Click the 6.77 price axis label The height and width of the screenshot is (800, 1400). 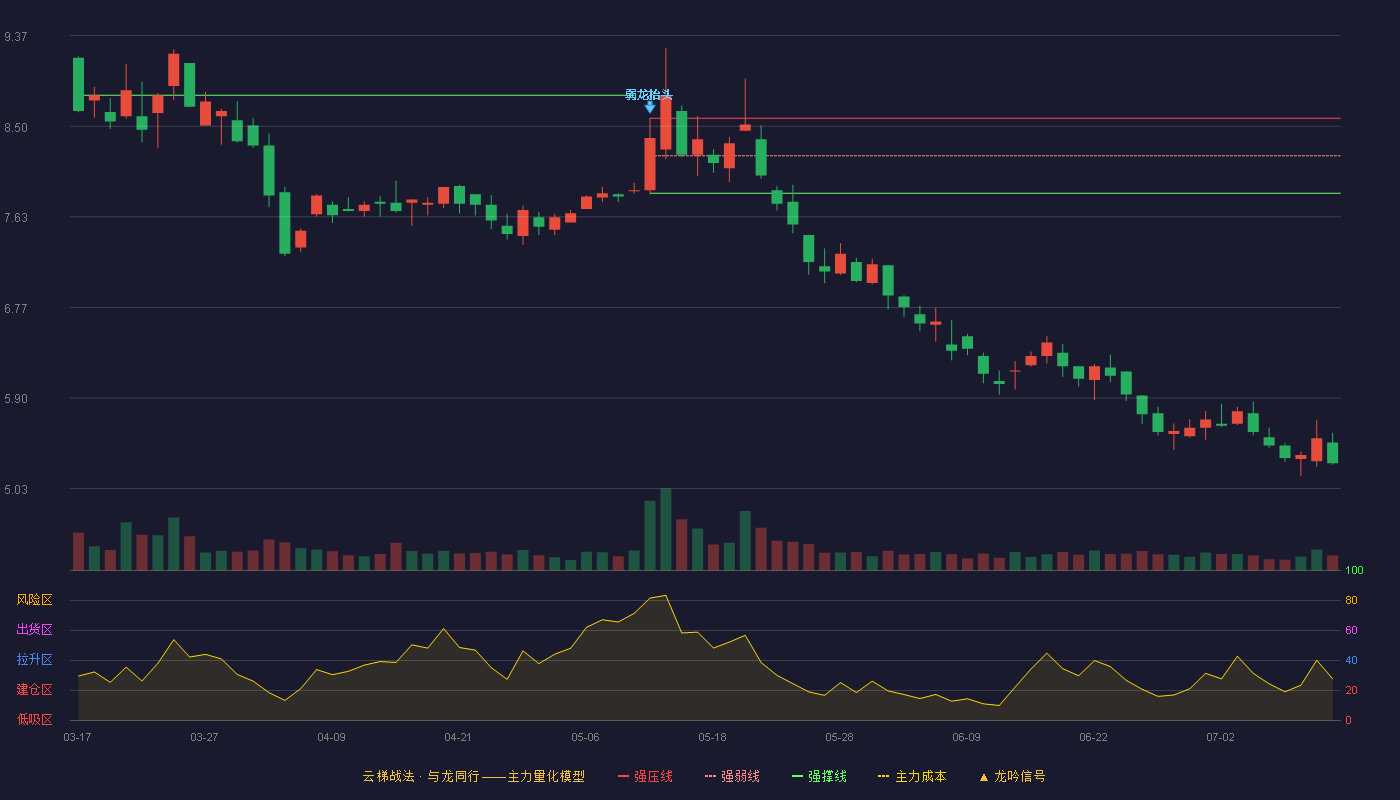pos(15,309)
